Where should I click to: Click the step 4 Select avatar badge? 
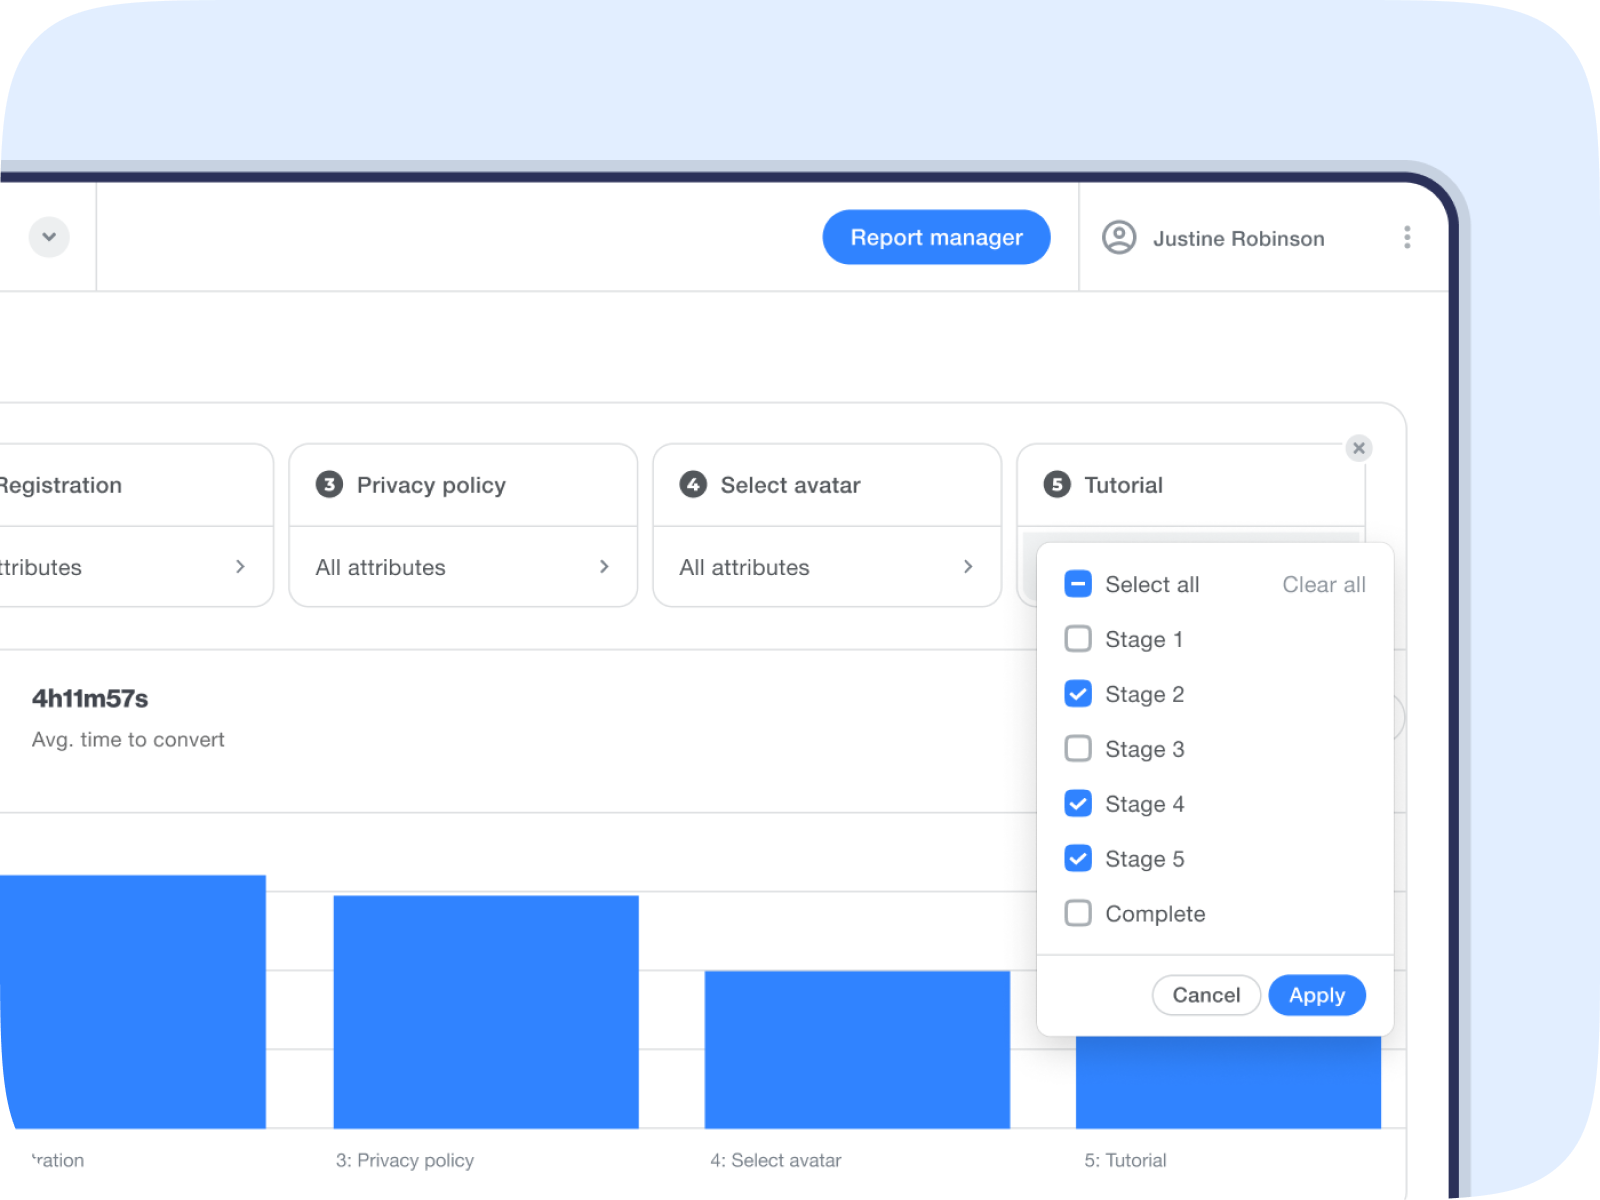point(693,485)
